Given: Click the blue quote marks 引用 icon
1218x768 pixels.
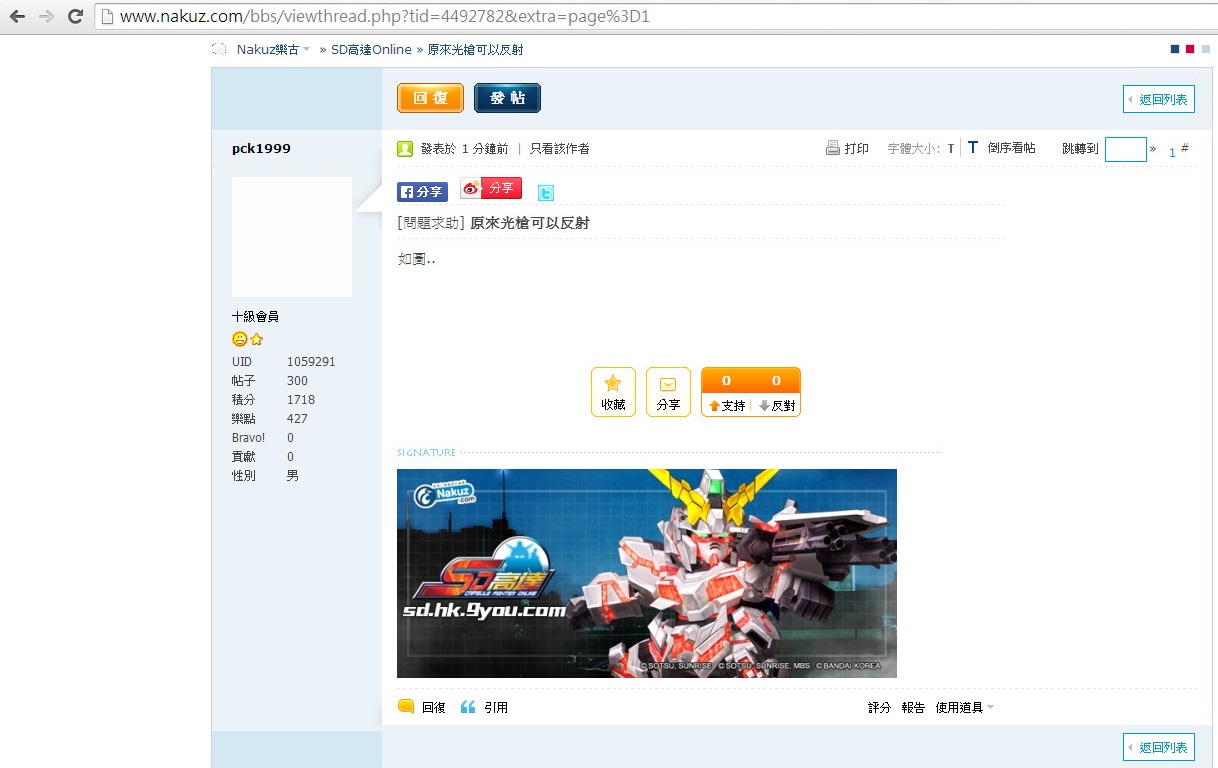Looking at the screenshot, I should point(467,707).
